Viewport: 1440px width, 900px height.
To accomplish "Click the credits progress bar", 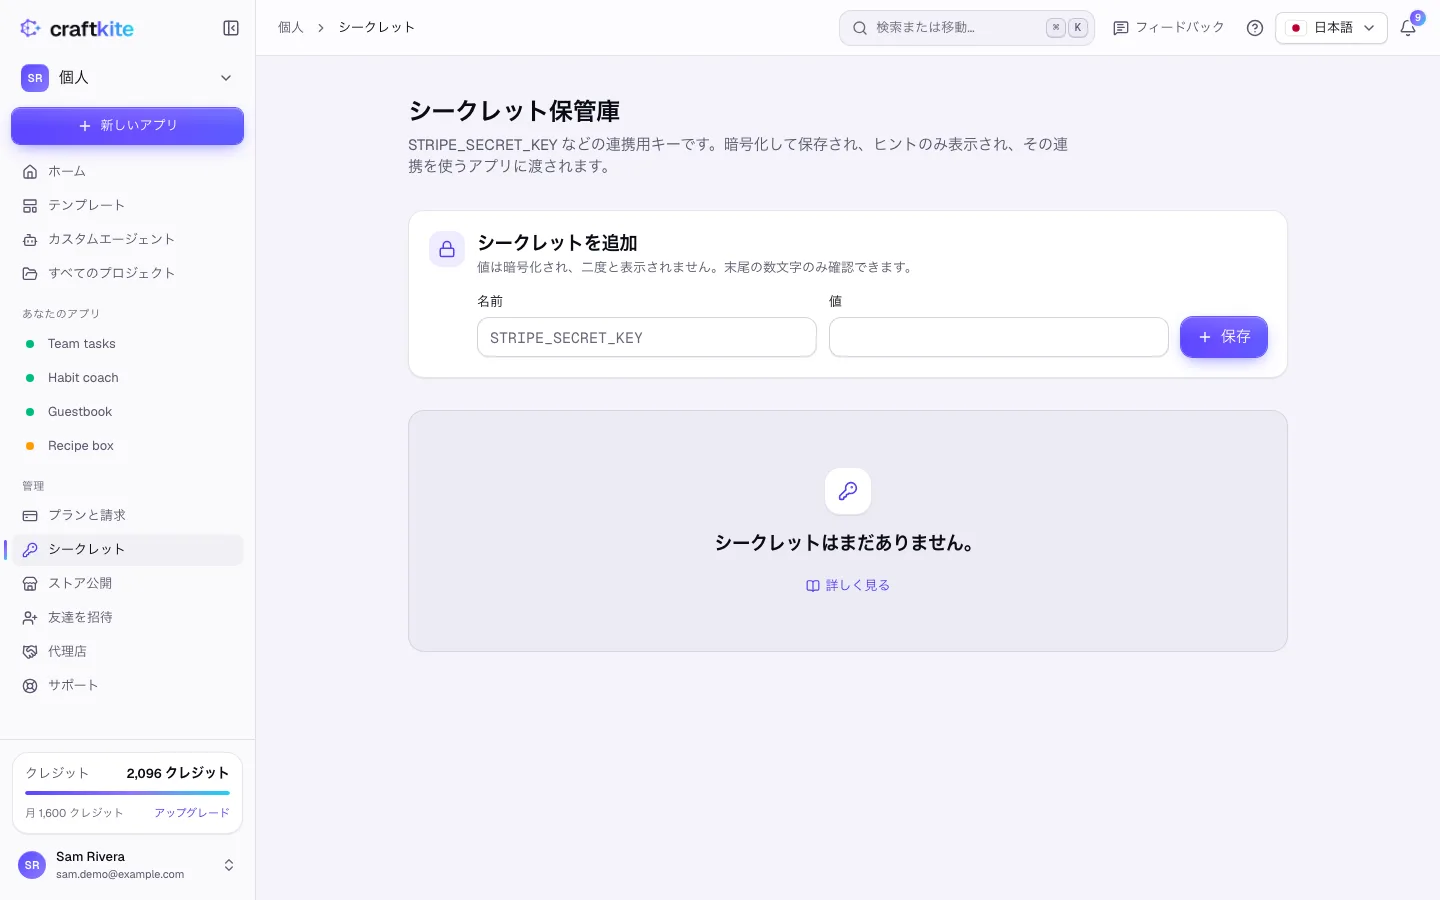I will (127, 793).
